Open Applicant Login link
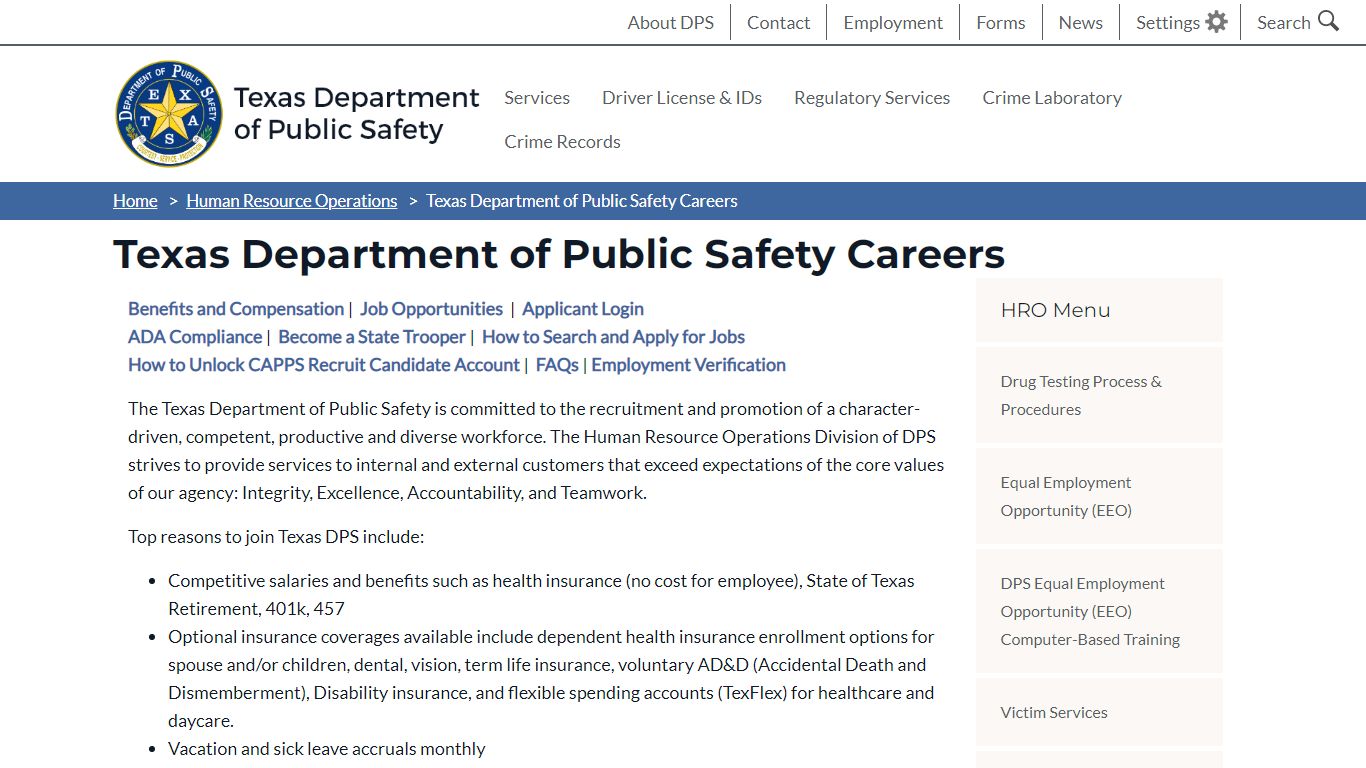Screen dimensions: 1366x768 click(x=583, y=309)
